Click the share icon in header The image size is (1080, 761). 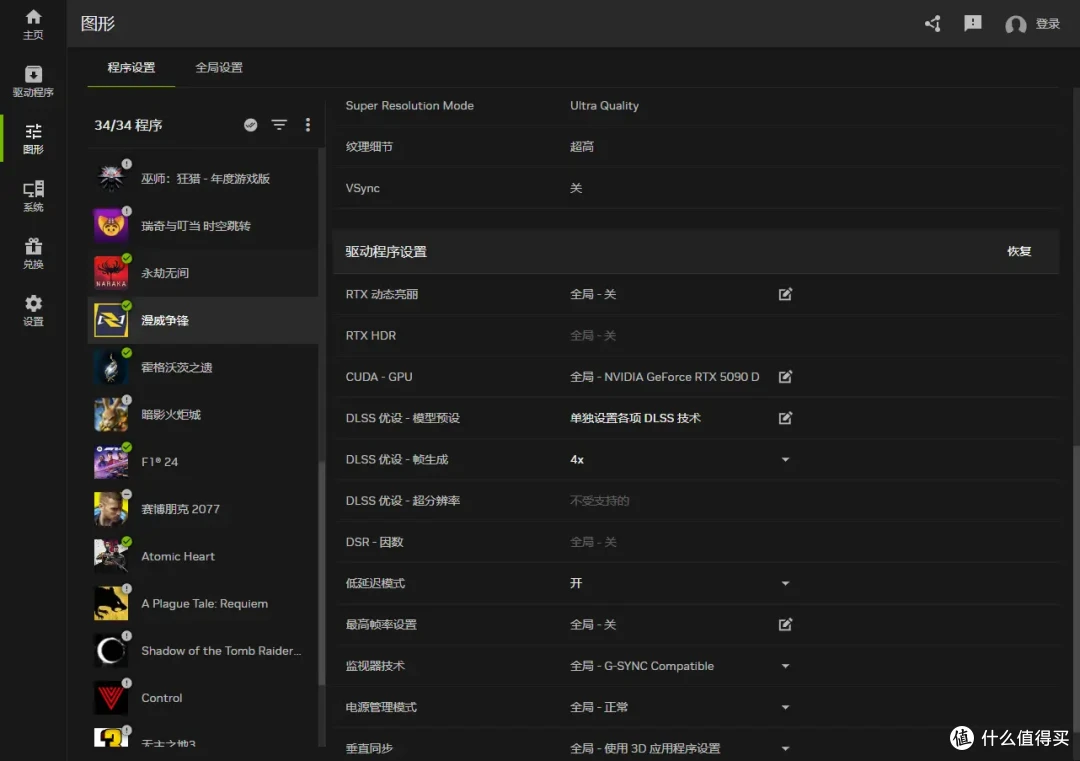[x=933, y=24]
